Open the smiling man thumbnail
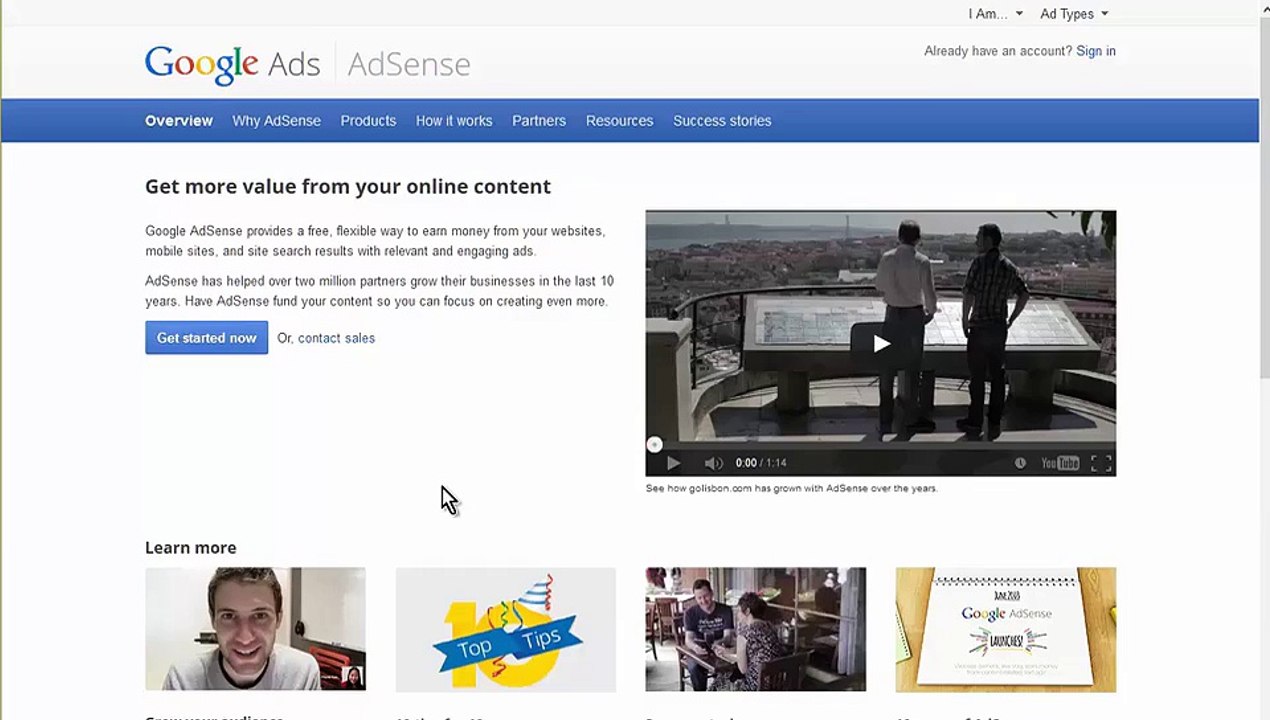Viewport: 1270px width, 720px height. click(255, 630)
